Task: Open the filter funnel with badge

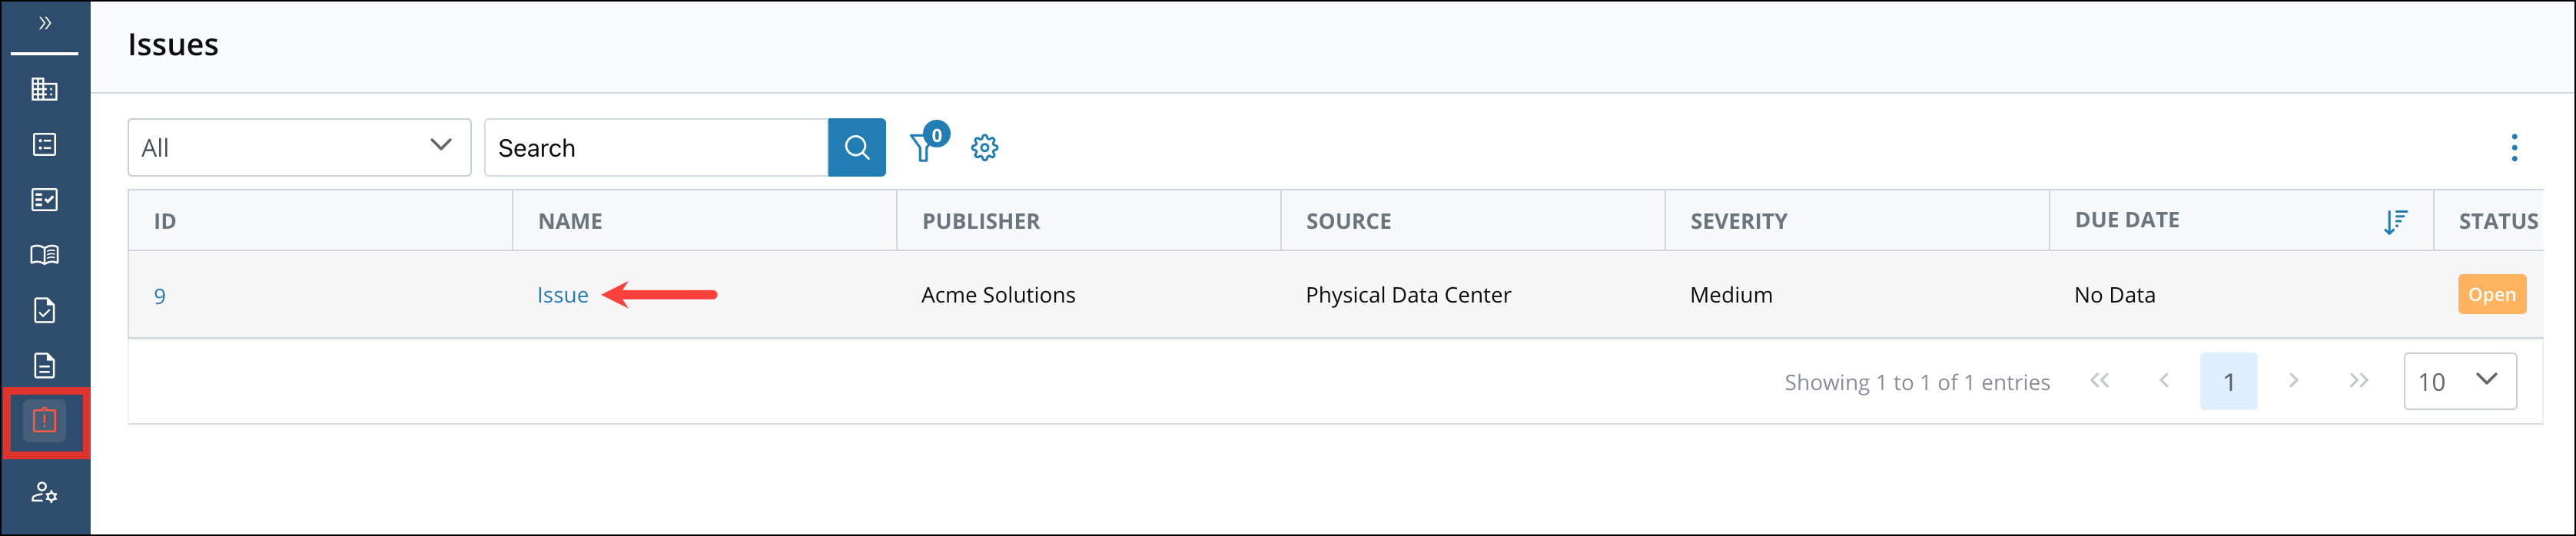Action: tap(924, 147)
